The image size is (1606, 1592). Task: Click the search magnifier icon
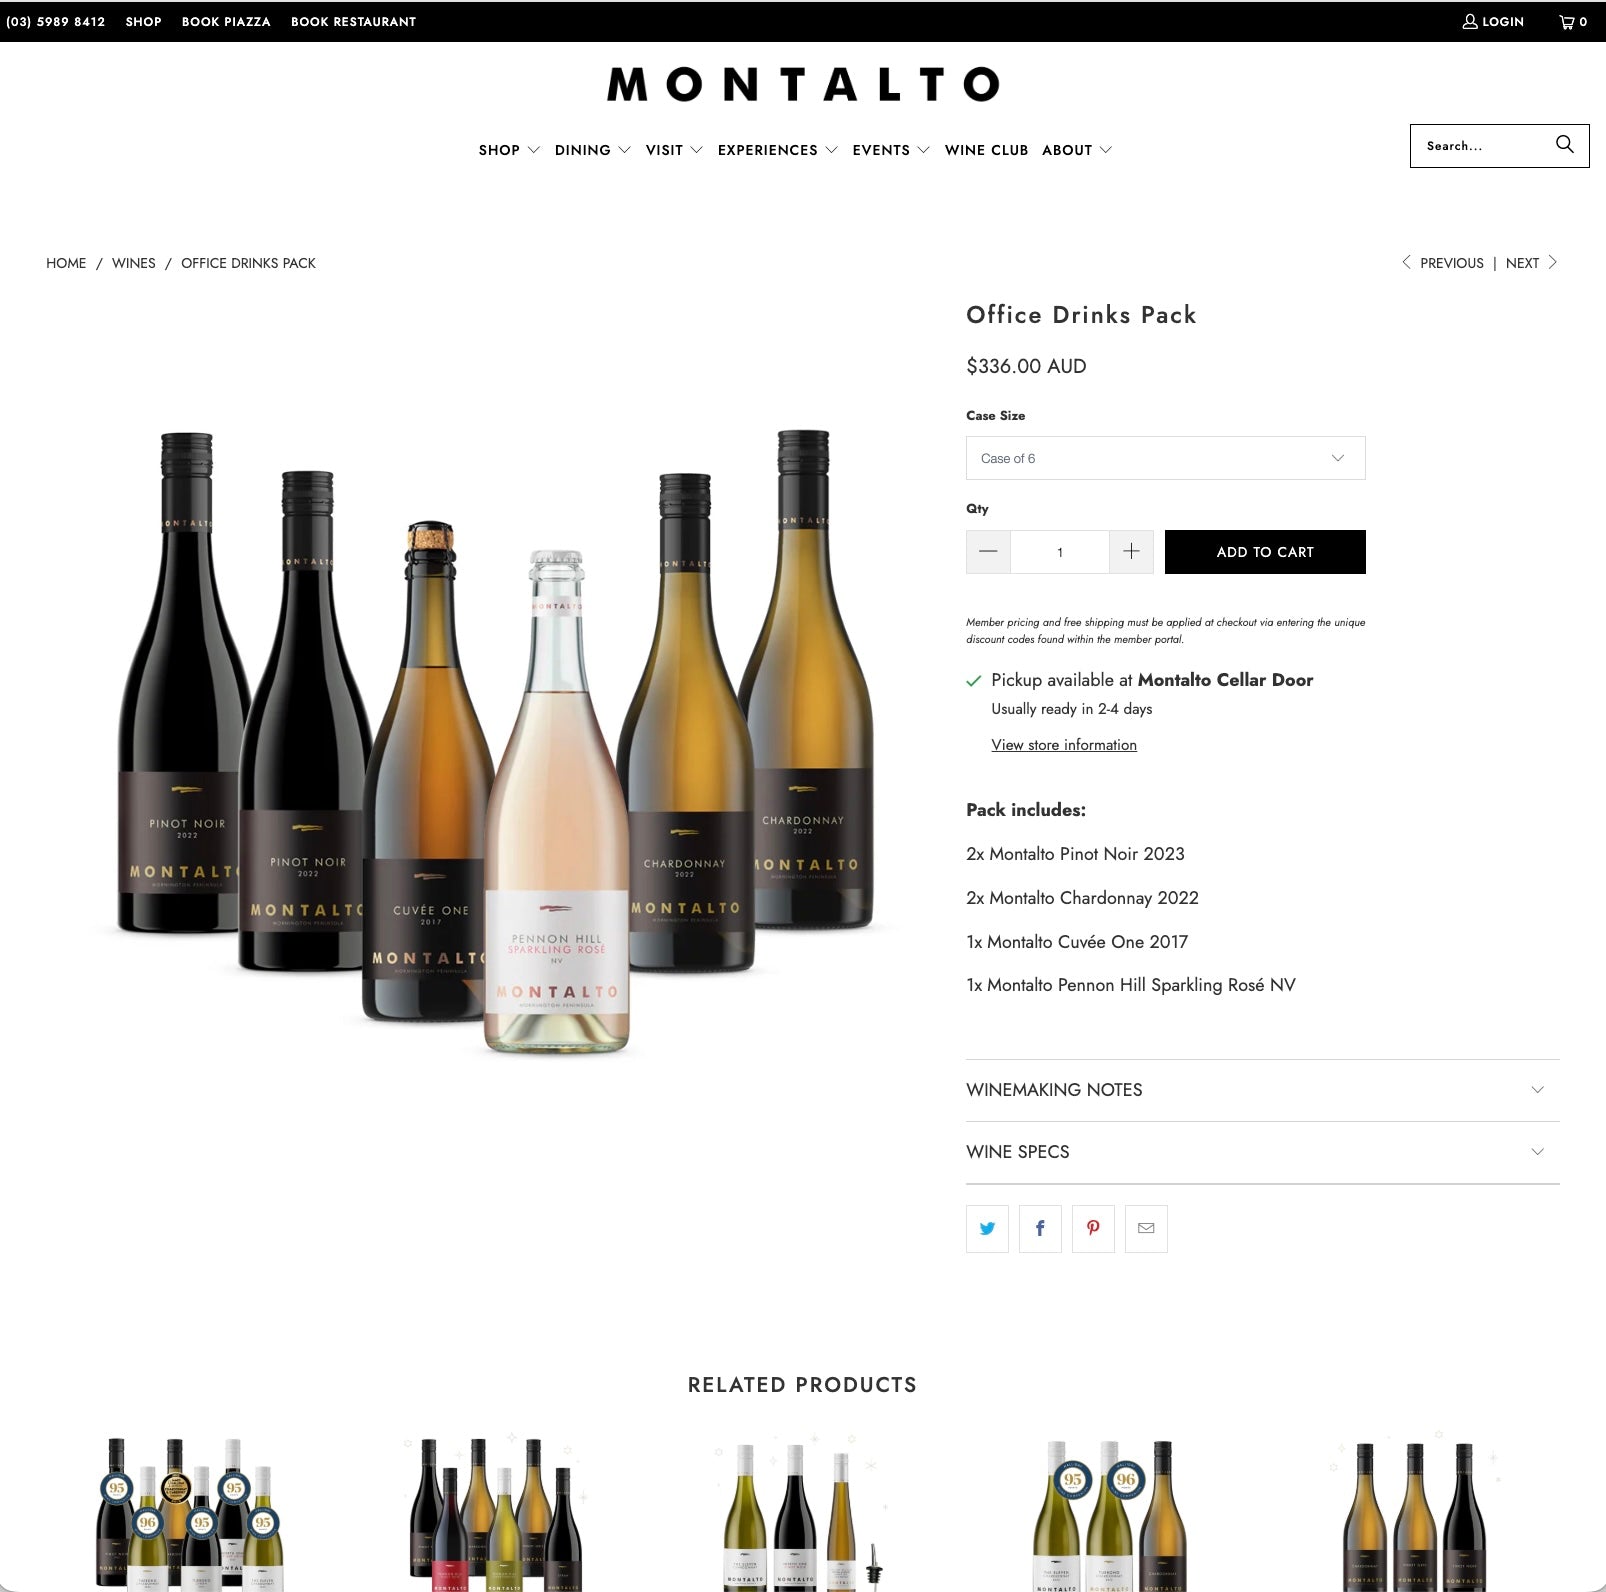coord(1564,145)
